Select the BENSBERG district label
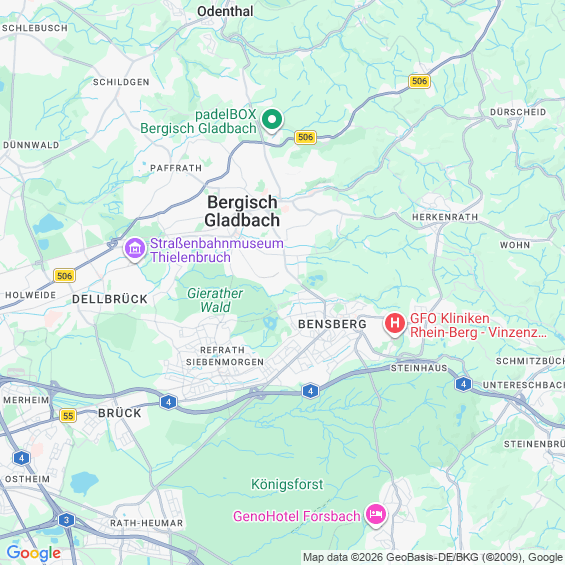This screenshot has width=565, height=565. click(x=332, y=324)
